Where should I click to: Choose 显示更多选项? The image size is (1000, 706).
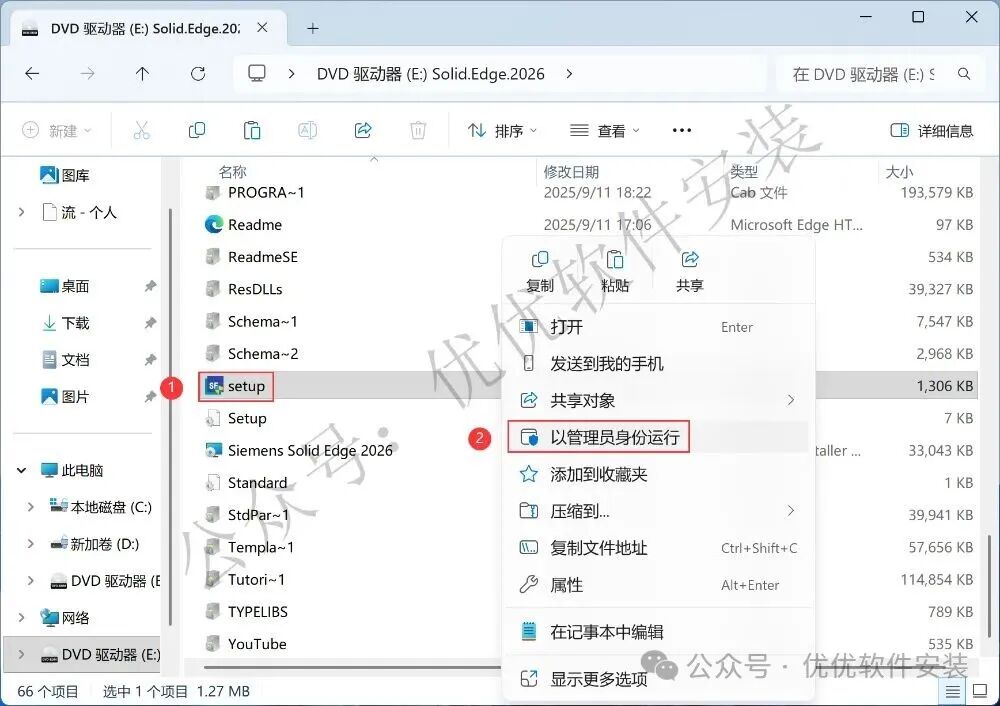tap(658, 679)
